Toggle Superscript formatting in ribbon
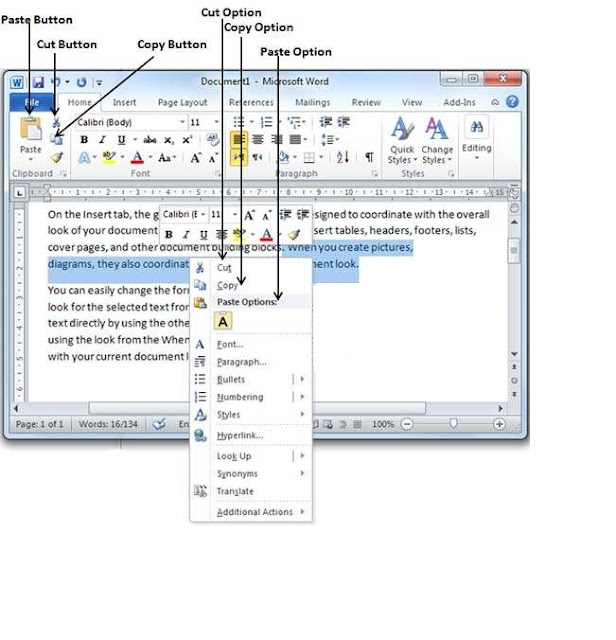The height and width of the screenshot is (640, 616). click(187, 140)
